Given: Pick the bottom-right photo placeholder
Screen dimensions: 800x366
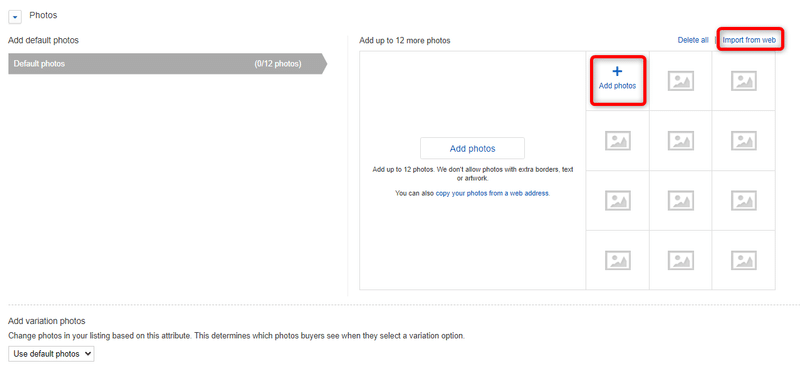Looking at the screenshot, I should point(744,260).
